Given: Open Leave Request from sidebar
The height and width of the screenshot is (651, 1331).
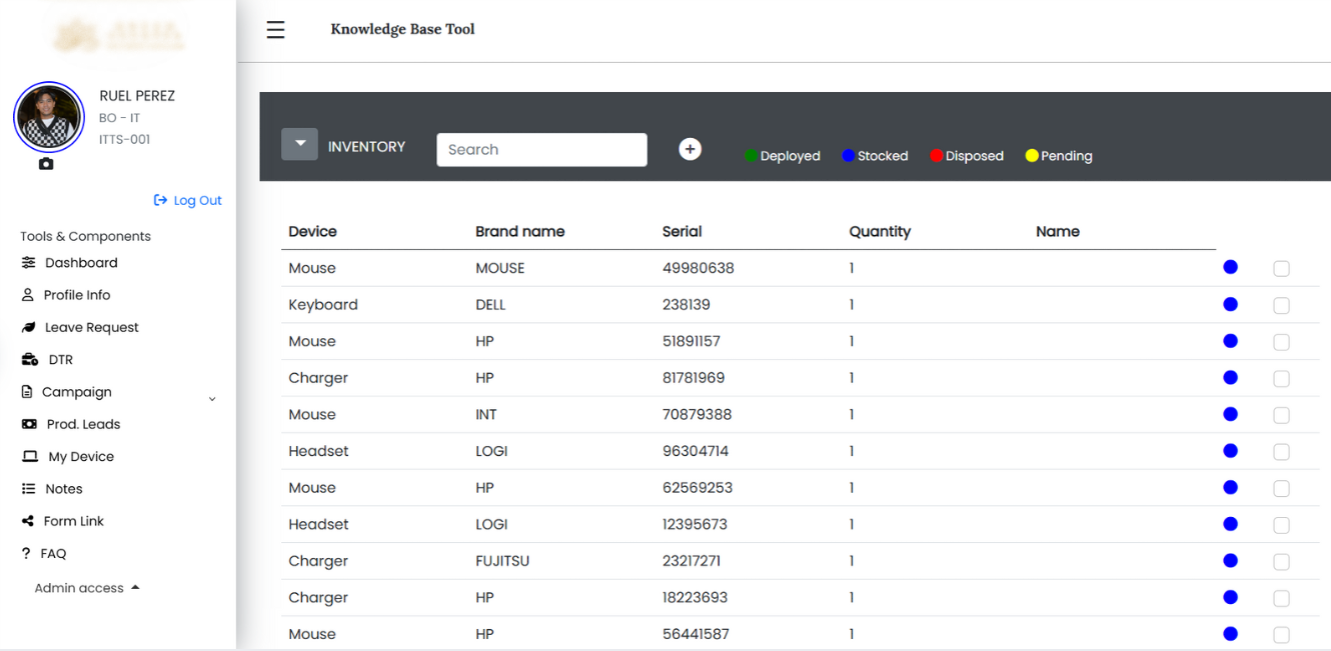Looking at the screenshot, I should [x=91, y=328].
